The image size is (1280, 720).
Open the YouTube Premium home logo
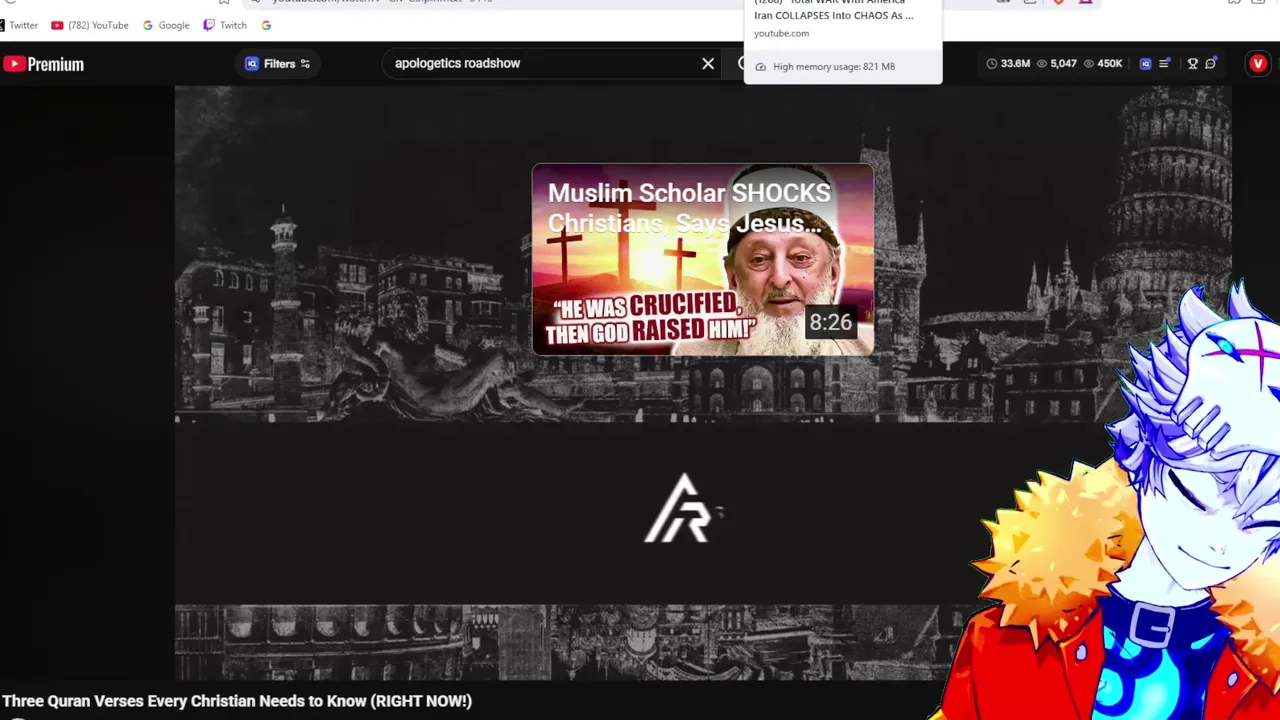pyautogui.click(x=43, y=64)
